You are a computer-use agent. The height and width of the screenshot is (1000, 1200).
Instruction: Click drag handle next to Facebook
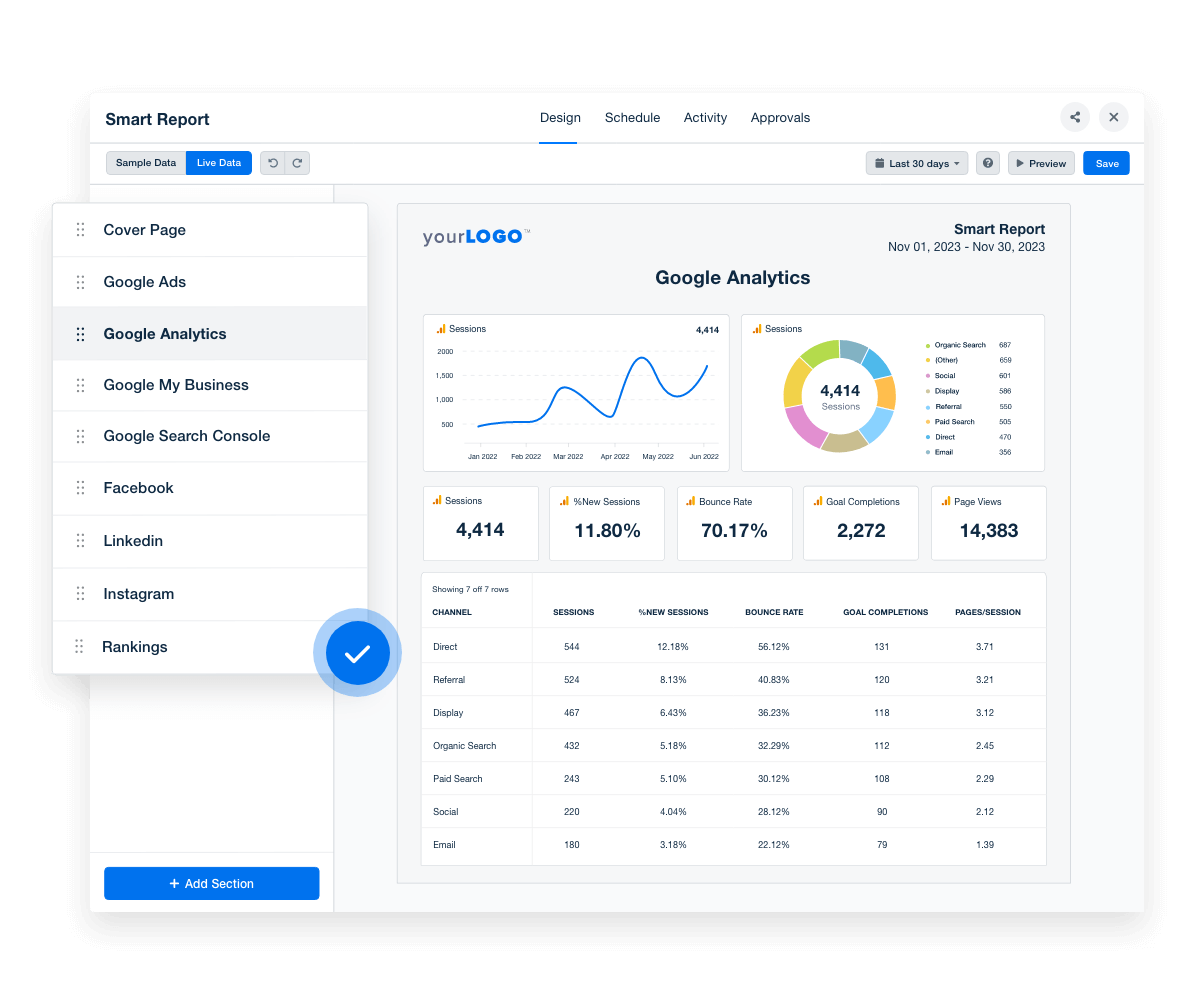pyautogui.click(x=80, y=488)
